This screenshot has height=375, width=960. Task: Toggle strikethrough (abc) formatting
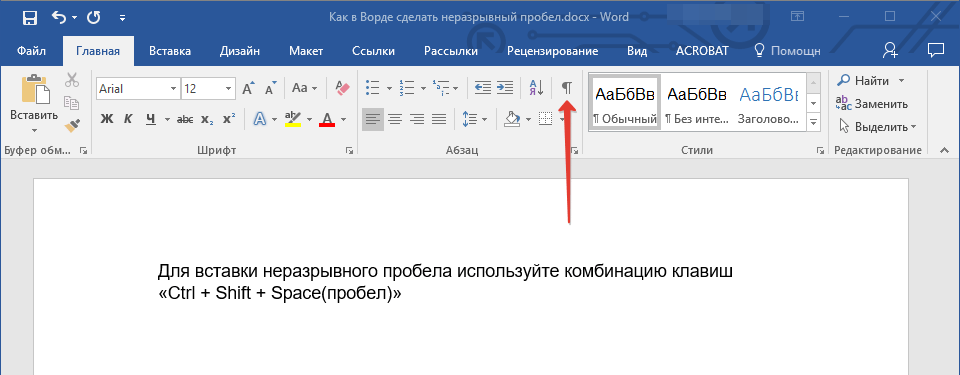[185, 119]
